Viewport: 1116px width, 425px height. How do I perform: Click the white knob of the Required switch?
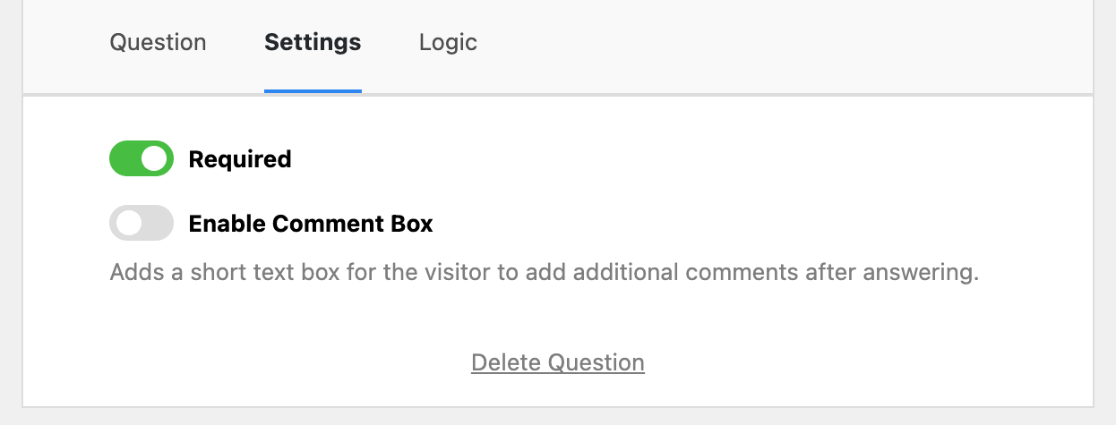[x=154, y=159]
